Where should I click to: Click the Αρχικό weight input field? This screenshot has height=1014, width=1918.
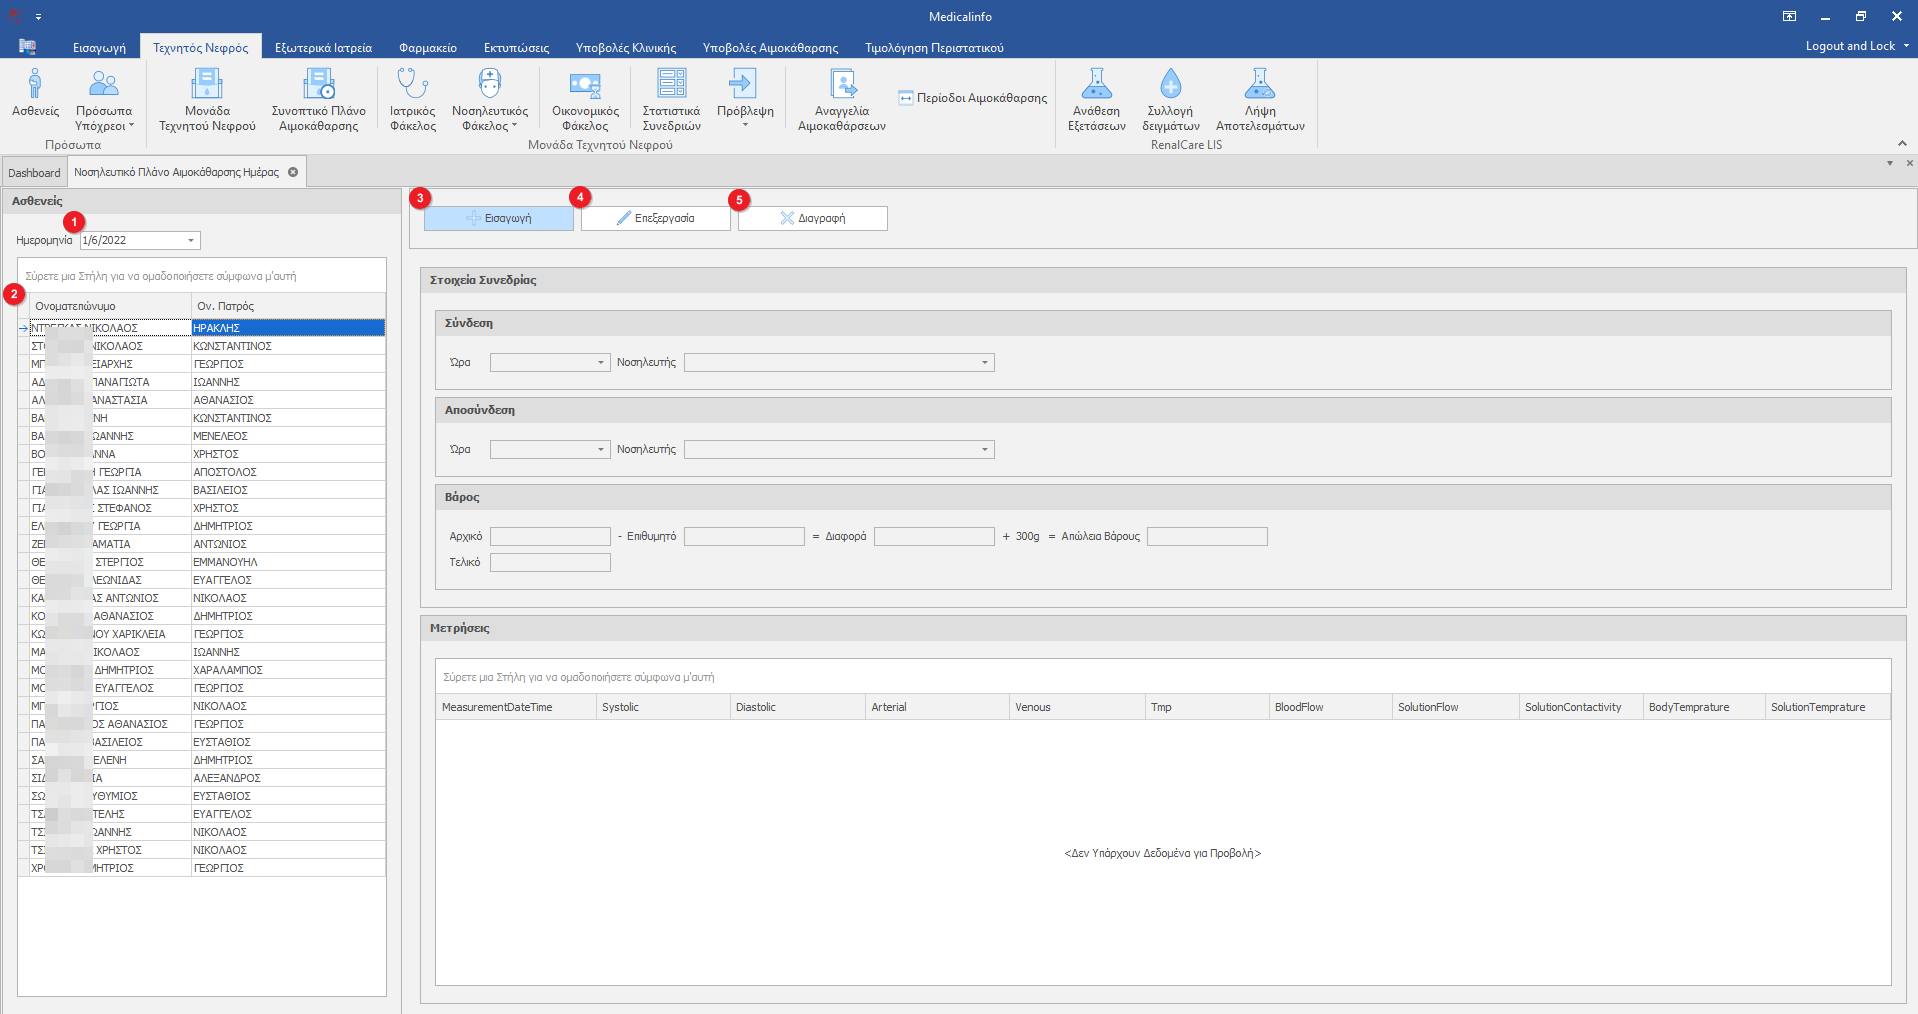point(550,537)
